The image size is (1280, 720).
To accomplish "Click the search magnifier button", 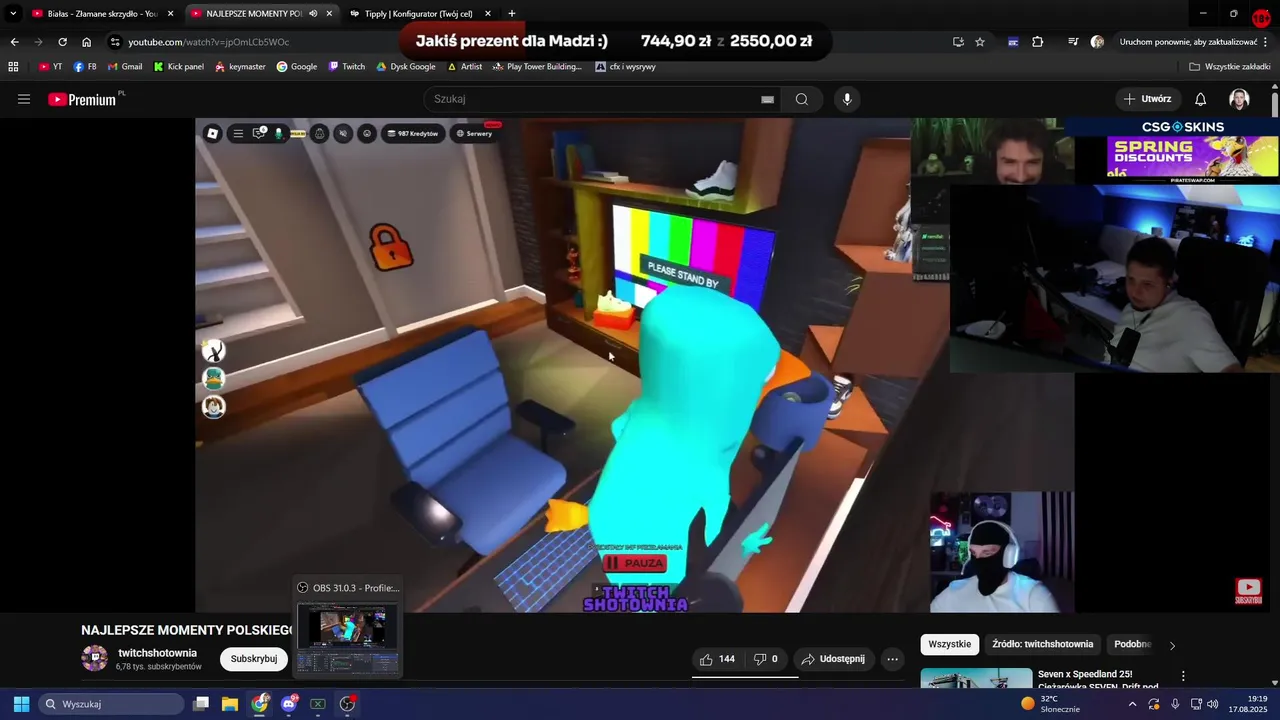I will (801, 99).
